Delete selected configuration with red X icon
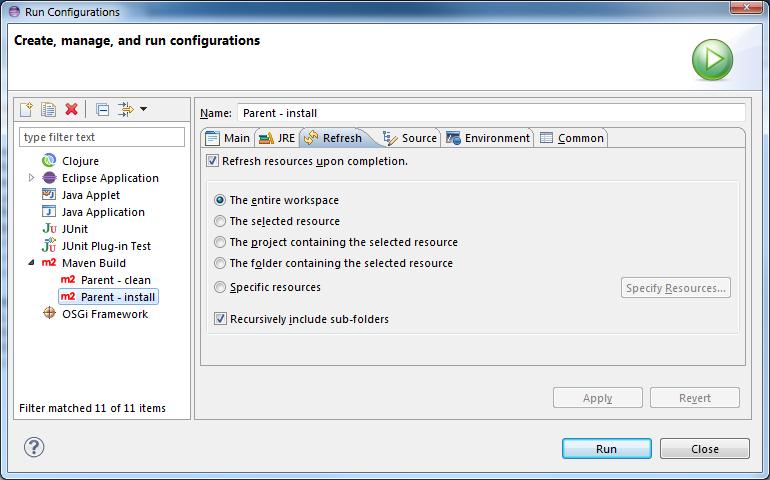This screenshot has height=480, width=770. [x=71, y=109]
